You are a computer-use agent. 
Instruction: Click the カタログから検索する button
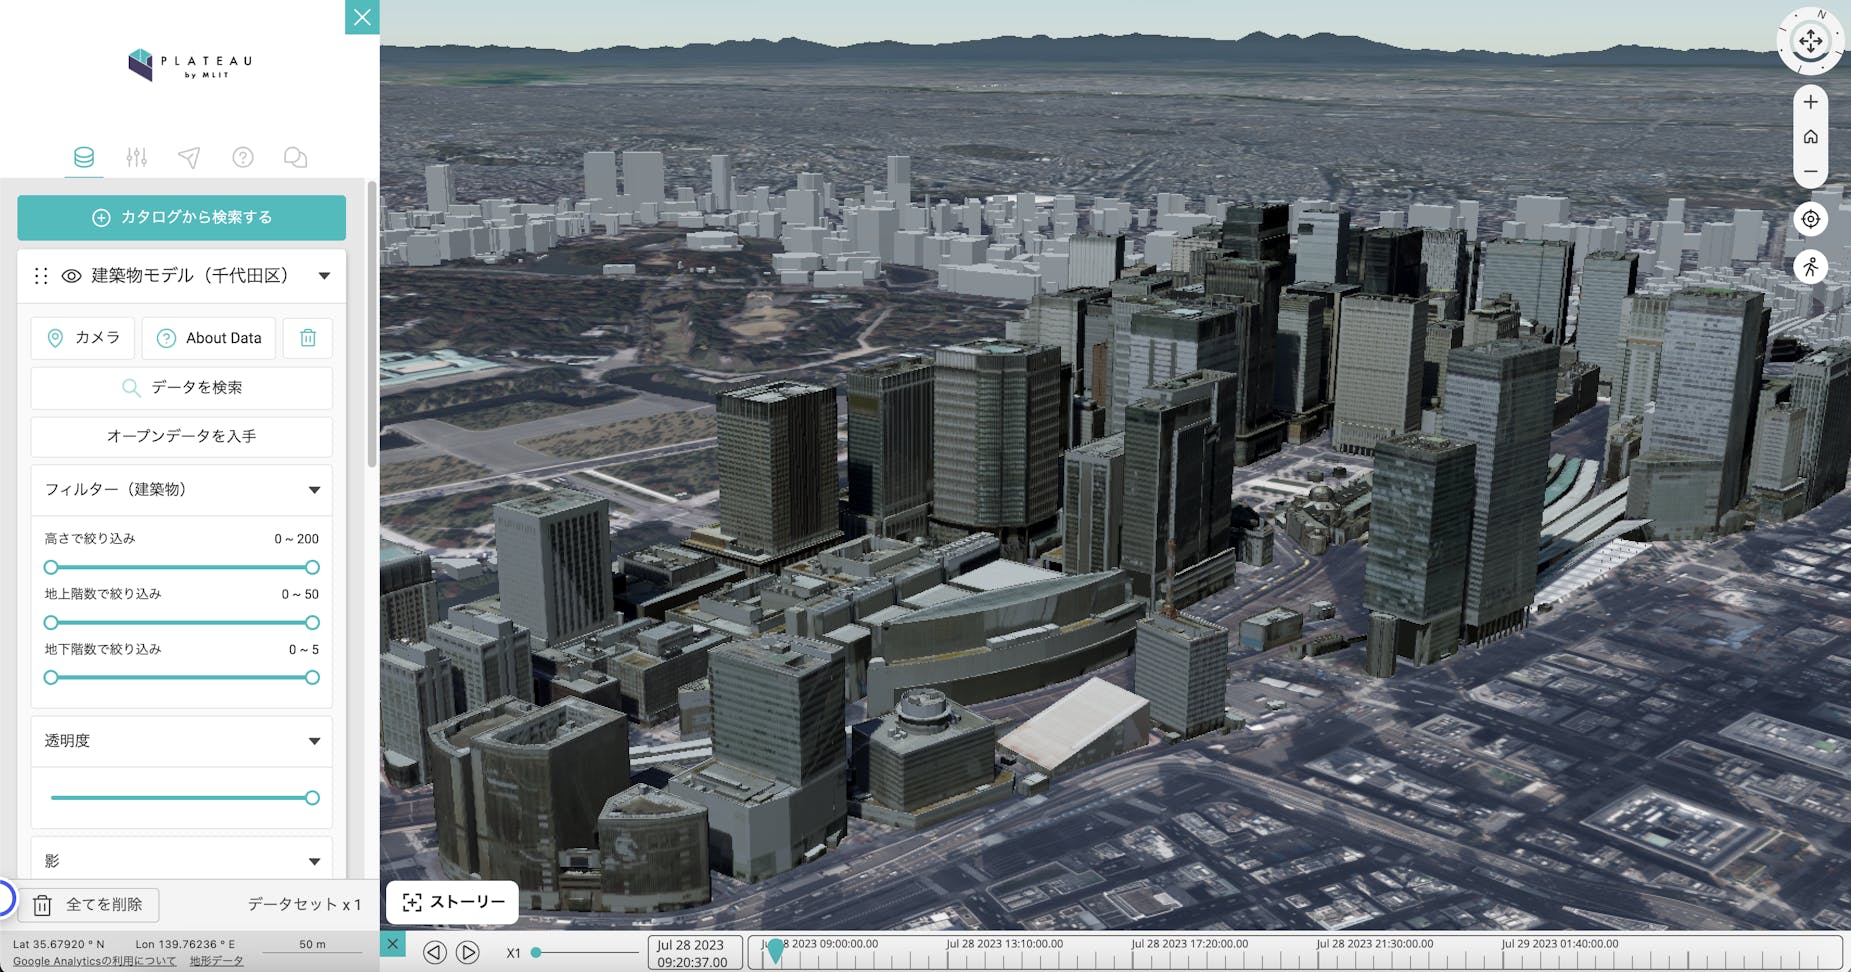click(181, 217)
